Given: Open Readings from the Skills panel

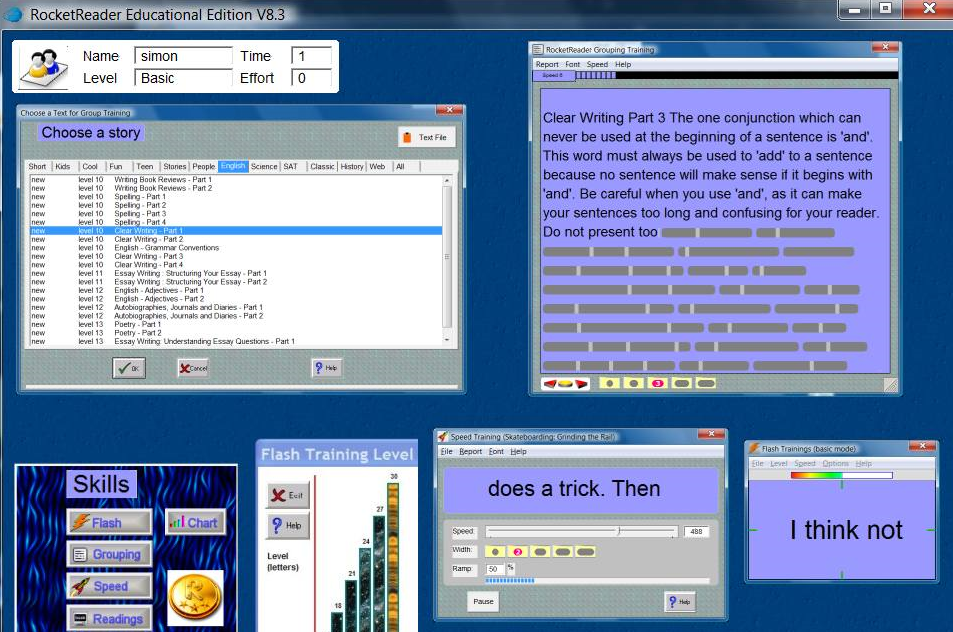Looking at the screenshot, I should (109, 619).
